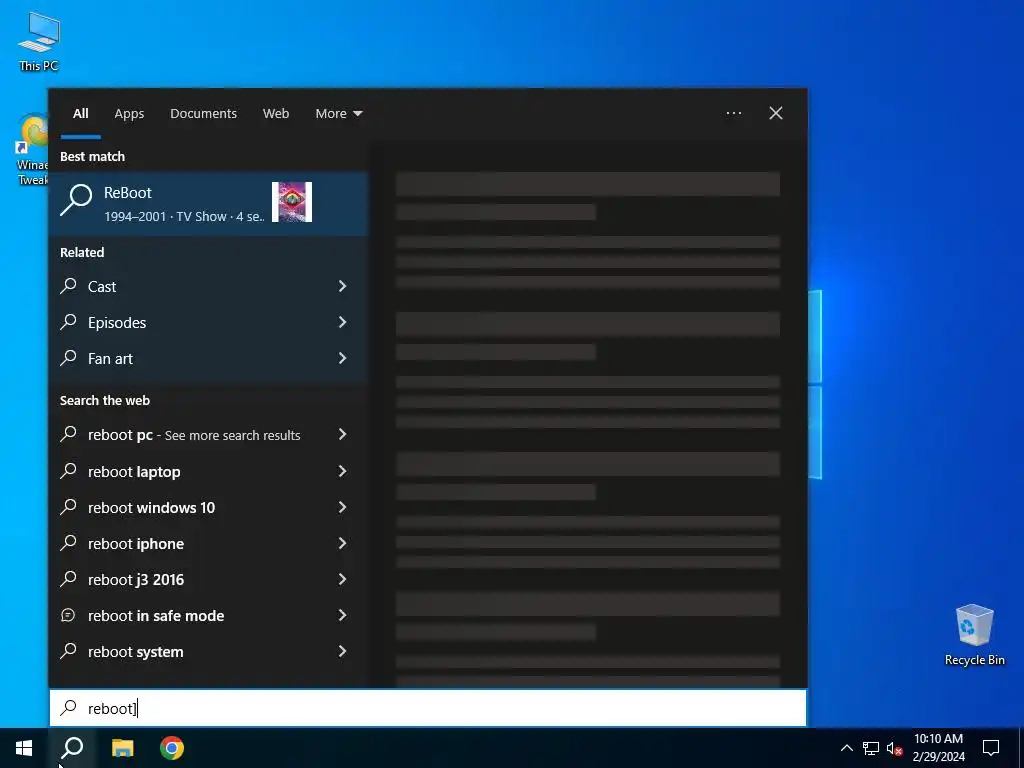
Task: Switch to the Apps tab
Action: pyautogui.click(x=129, y=114)
